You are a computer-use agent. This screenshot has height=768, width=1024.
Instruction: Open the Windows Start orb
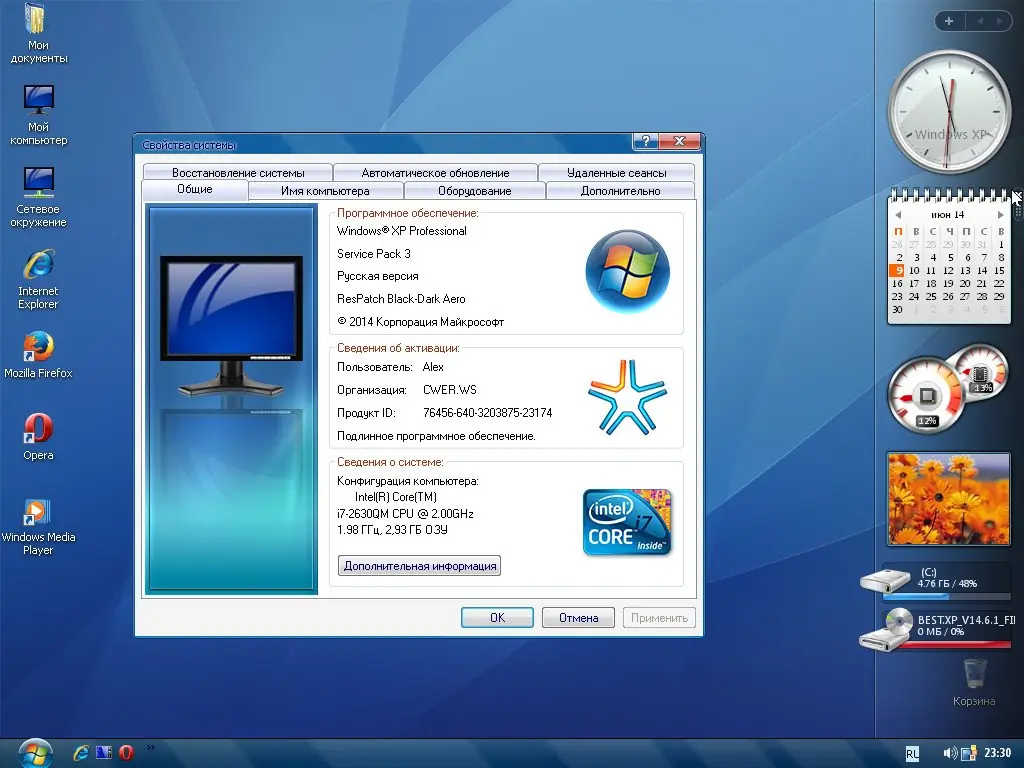[35, 754]
